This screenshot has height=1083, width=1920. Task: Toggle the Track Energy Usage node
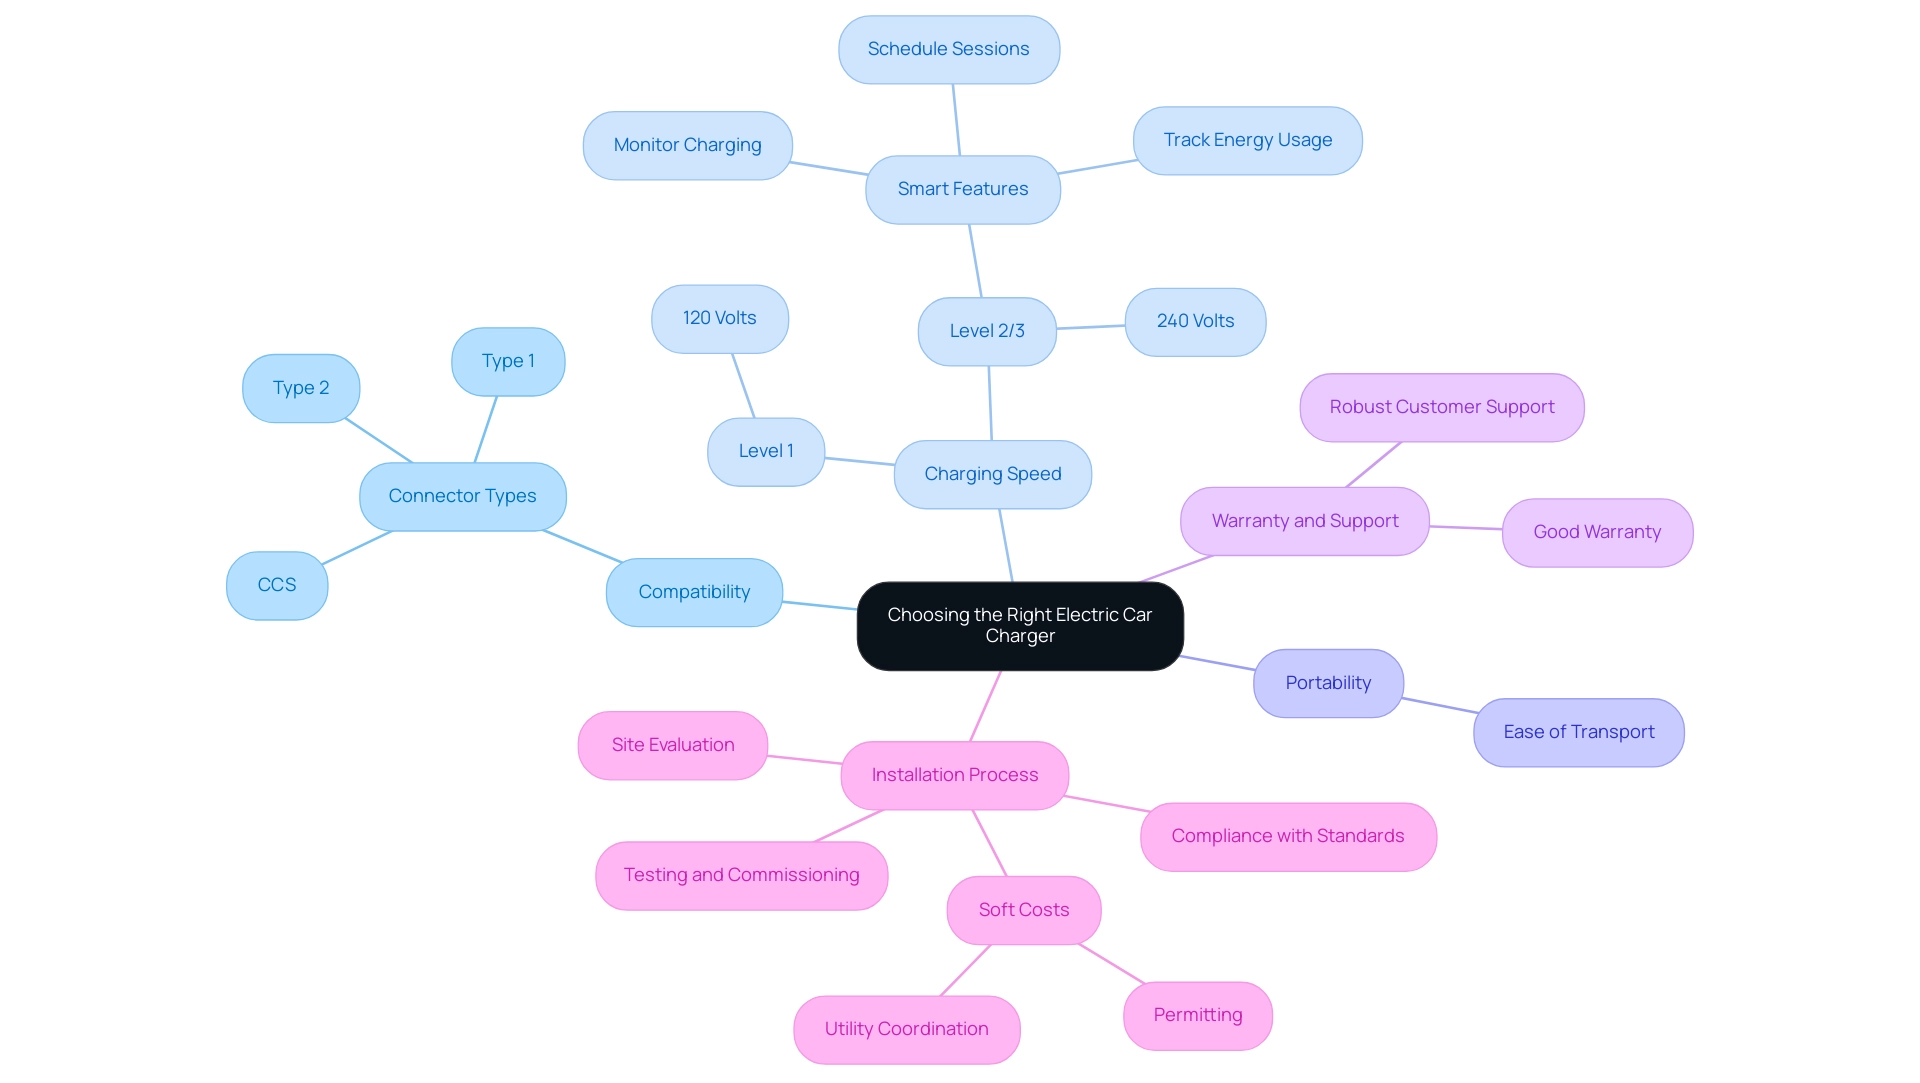[x=1246, y=141]
